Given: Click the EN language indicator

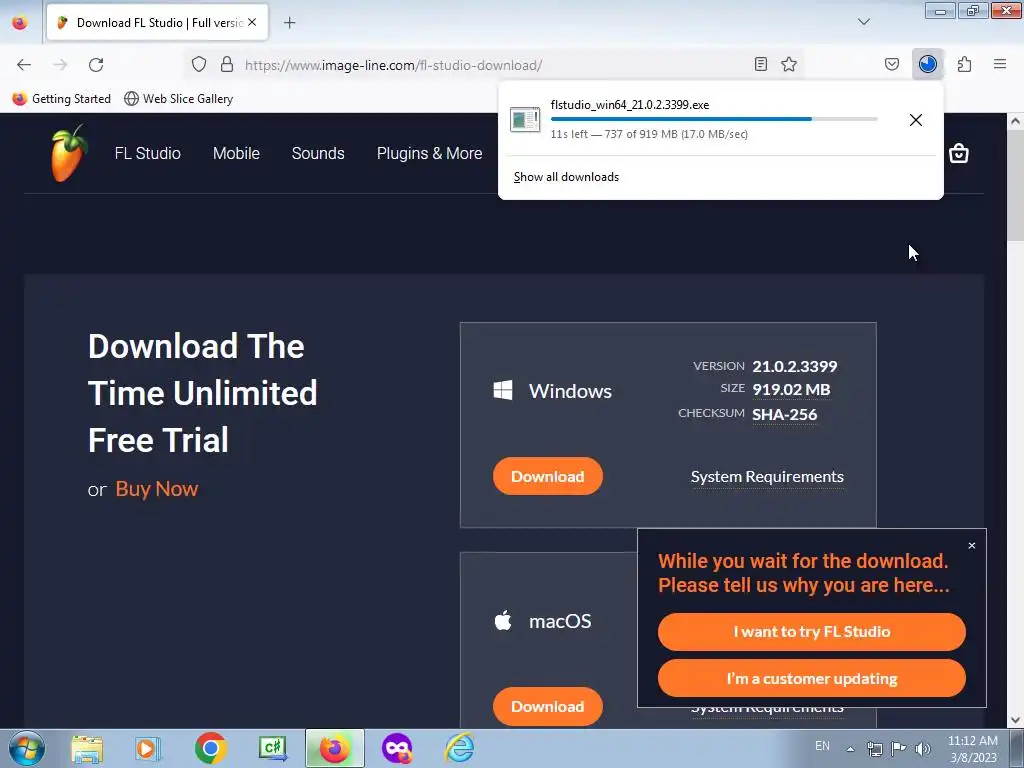Looking at the screenshot, I should point(822,746).
